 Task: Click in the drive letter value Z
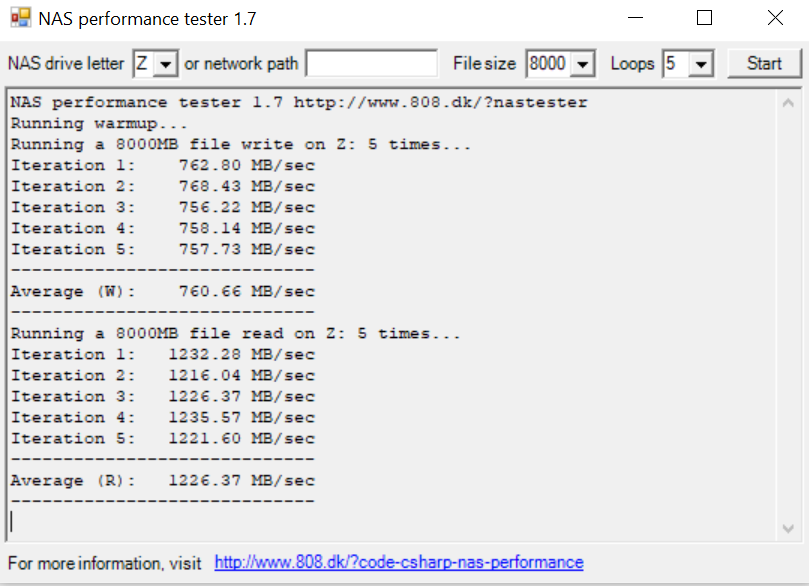142,63
